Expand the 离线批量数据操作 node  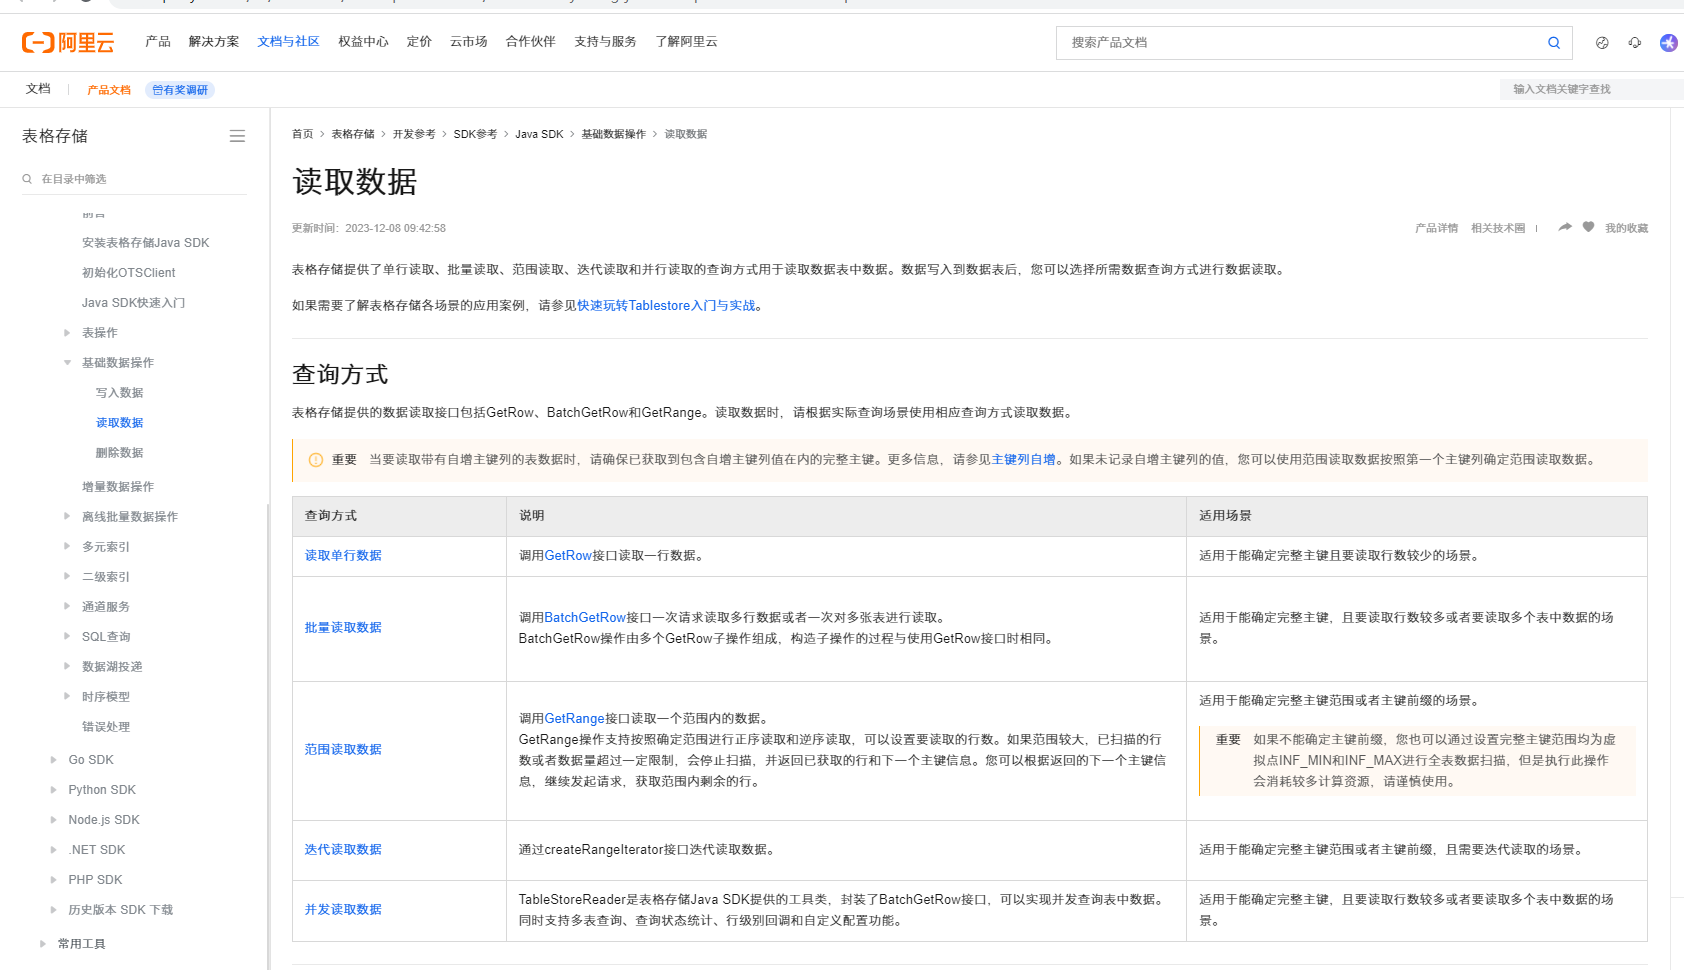pyautogui.click(x=67, y=517)
